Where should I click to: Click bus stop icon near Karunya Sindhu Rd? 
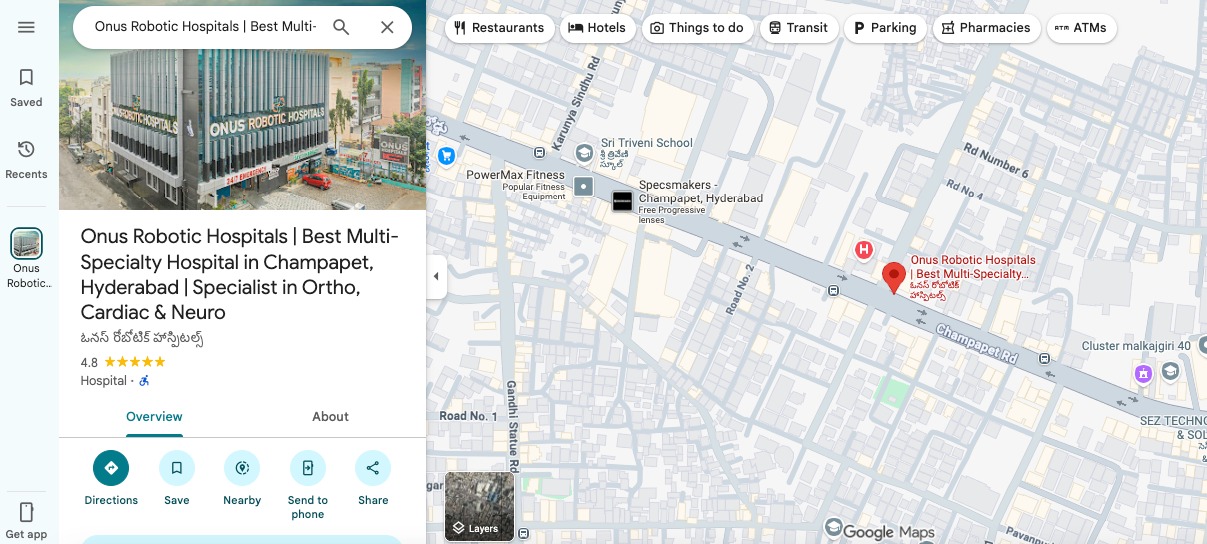(539, 152)
